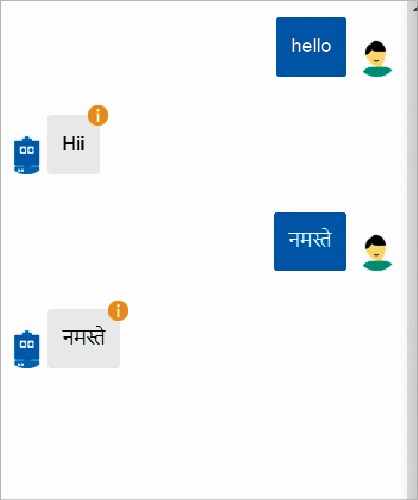The height and width of the screenshot is (500, 418).
Task: Click the black नमस्ते text in gray bubble
Action: 84,337
